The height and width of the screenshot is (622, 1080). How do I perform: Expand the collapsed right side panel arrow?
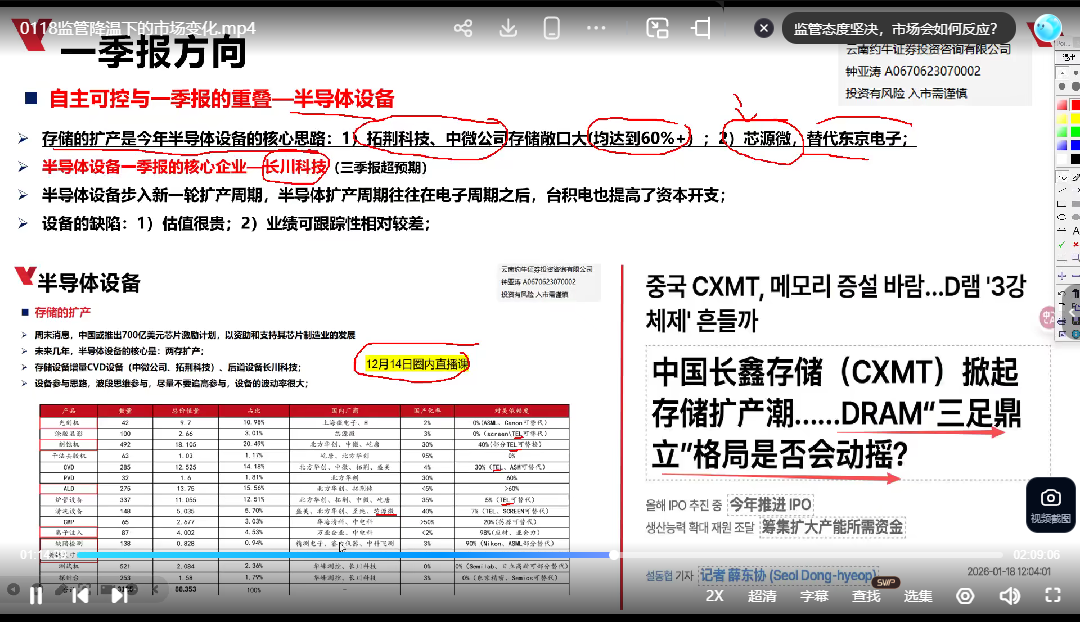click(x=1072, y=311)
